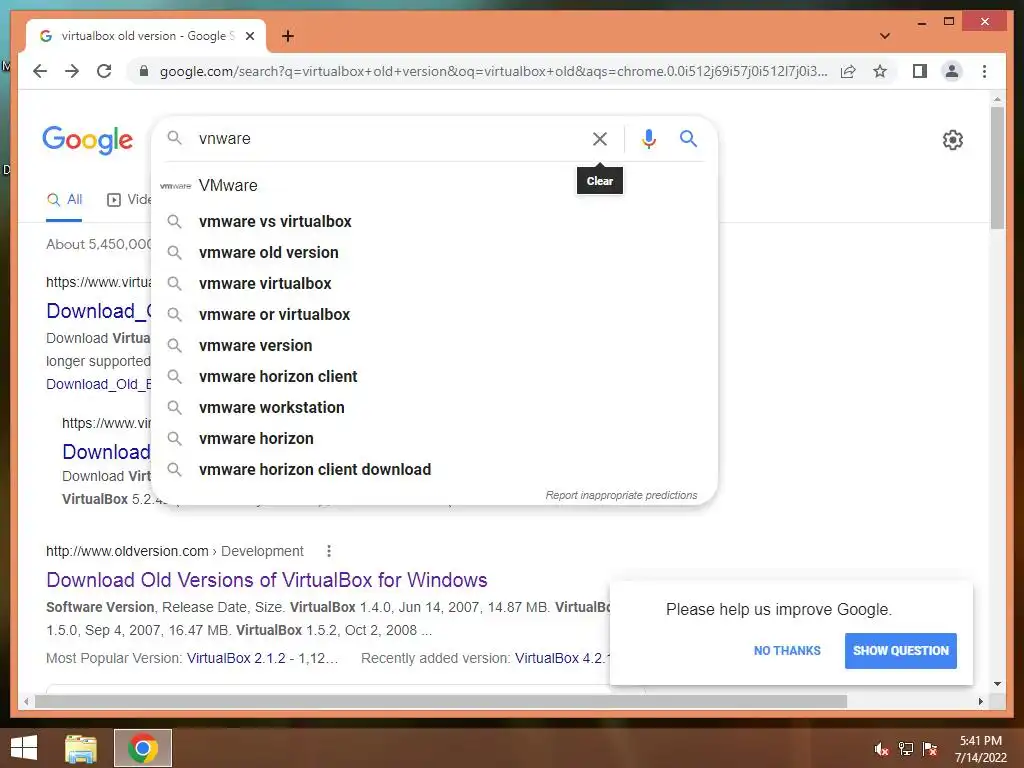This screenshot has width=1024, height=768.
Task: Reload the current page
Action: (104, 71)
